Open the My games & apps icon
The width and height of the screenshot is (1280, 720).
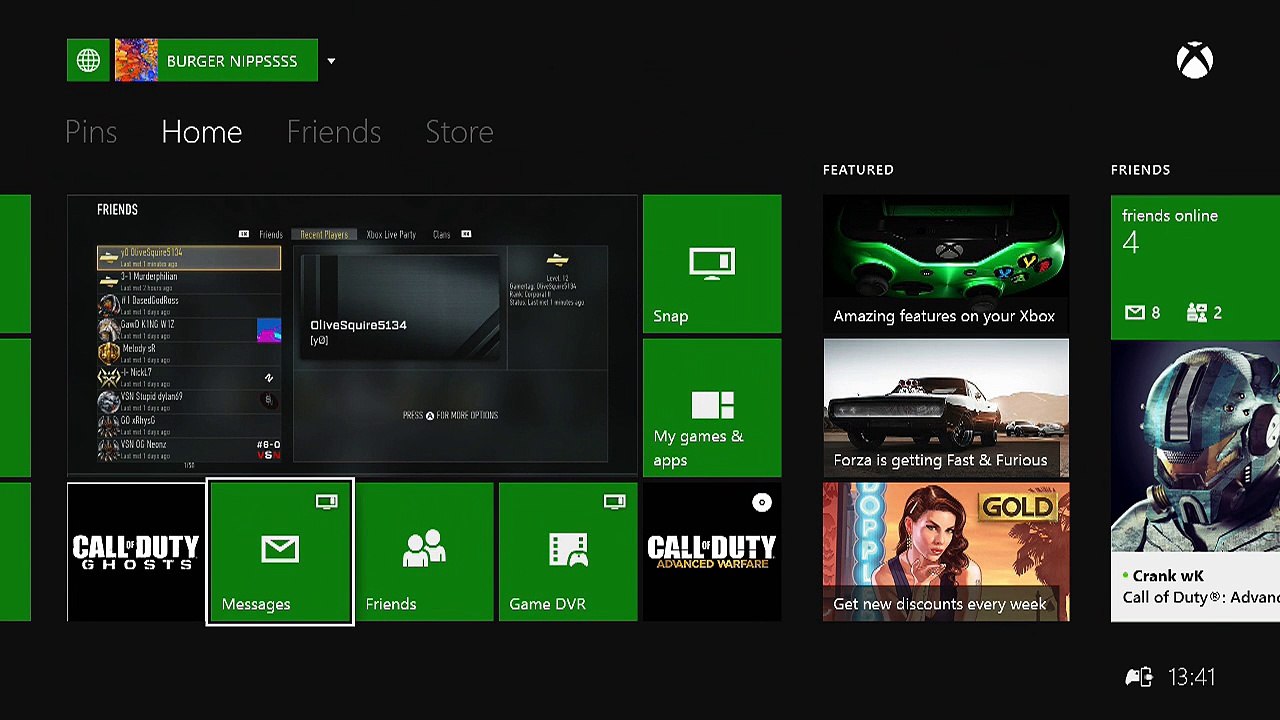(x=712, y=405)
